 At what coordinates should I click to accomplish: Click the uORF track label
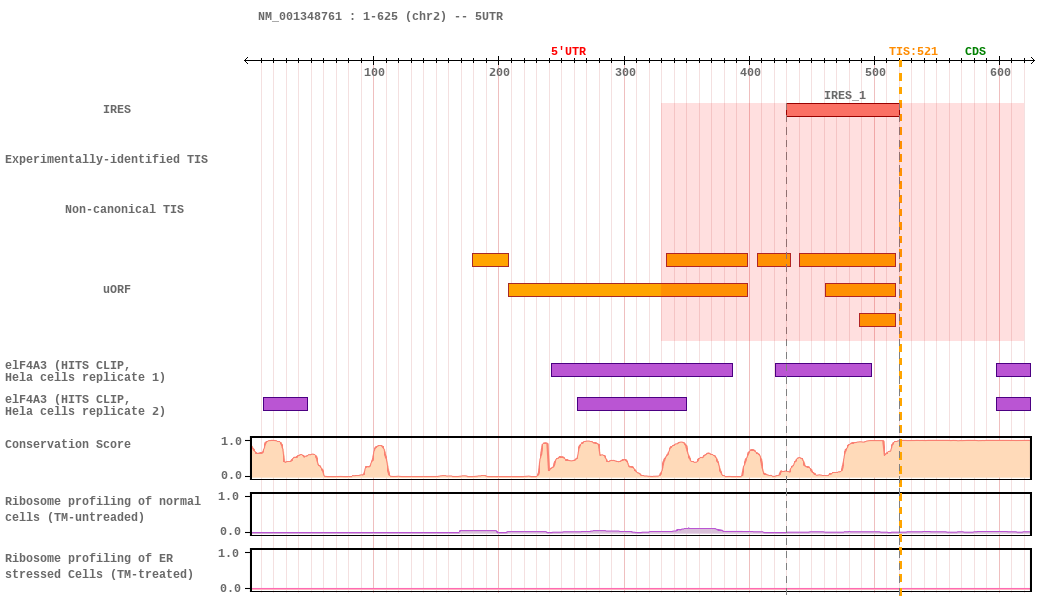coord(117,290)
